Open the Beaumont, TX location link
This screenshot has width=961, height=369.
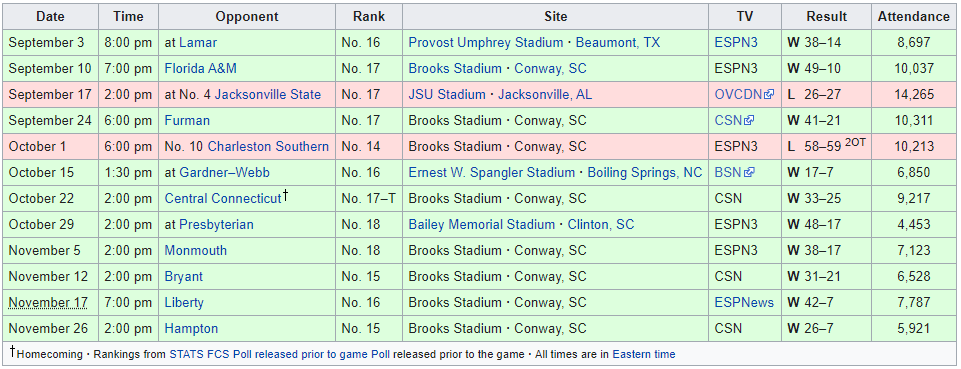(x=618, y=43)
